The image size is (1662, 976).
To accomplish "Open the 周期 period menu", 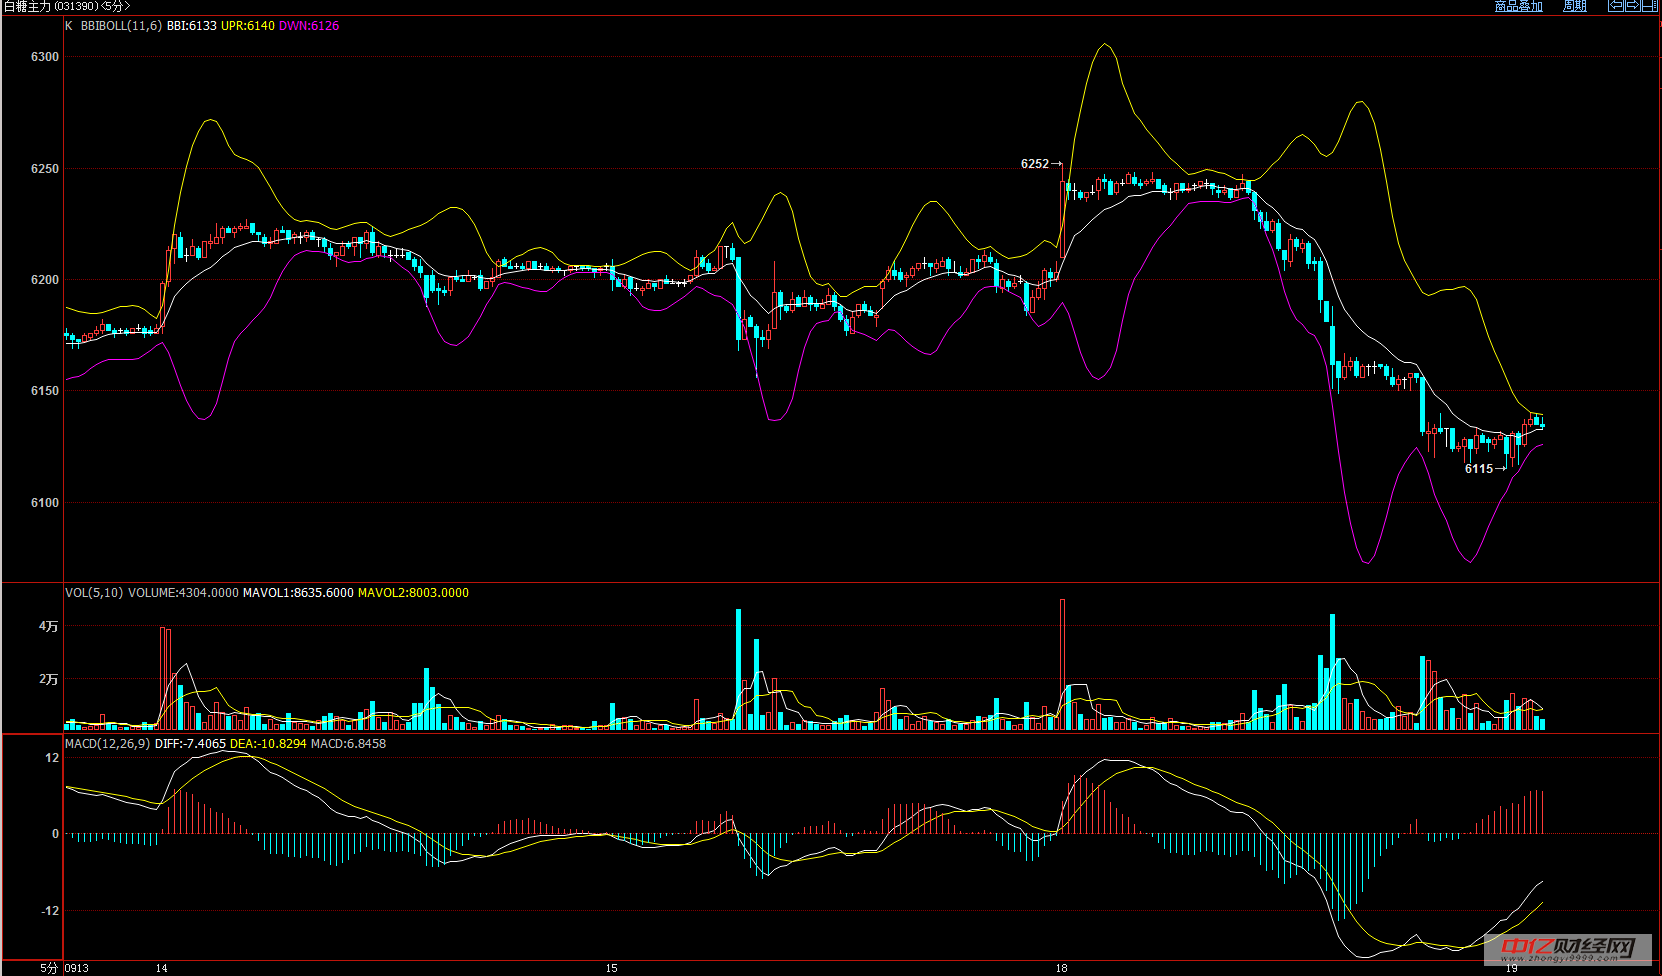I will pyautogui.click(x=1575, y=6).
